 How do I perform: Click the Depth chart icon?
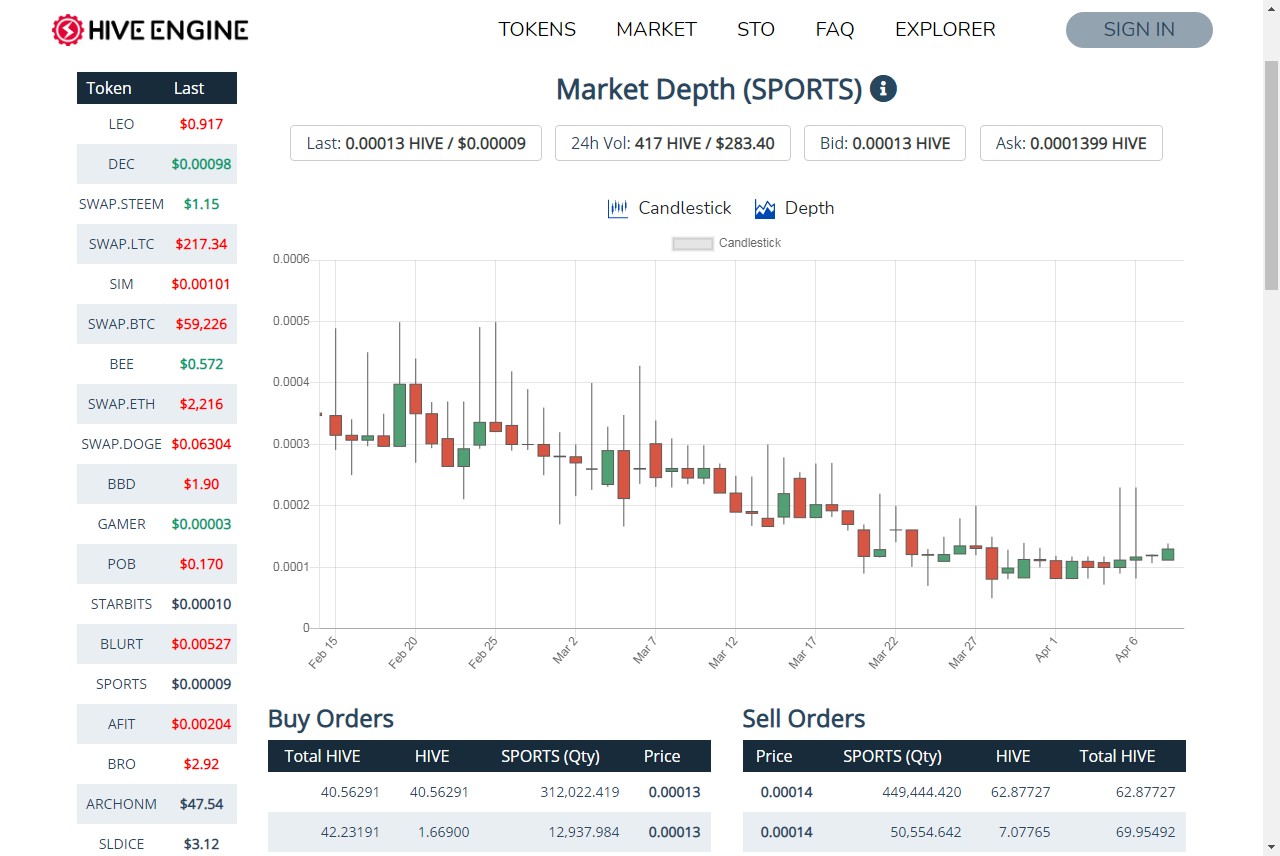coord(765,208)
